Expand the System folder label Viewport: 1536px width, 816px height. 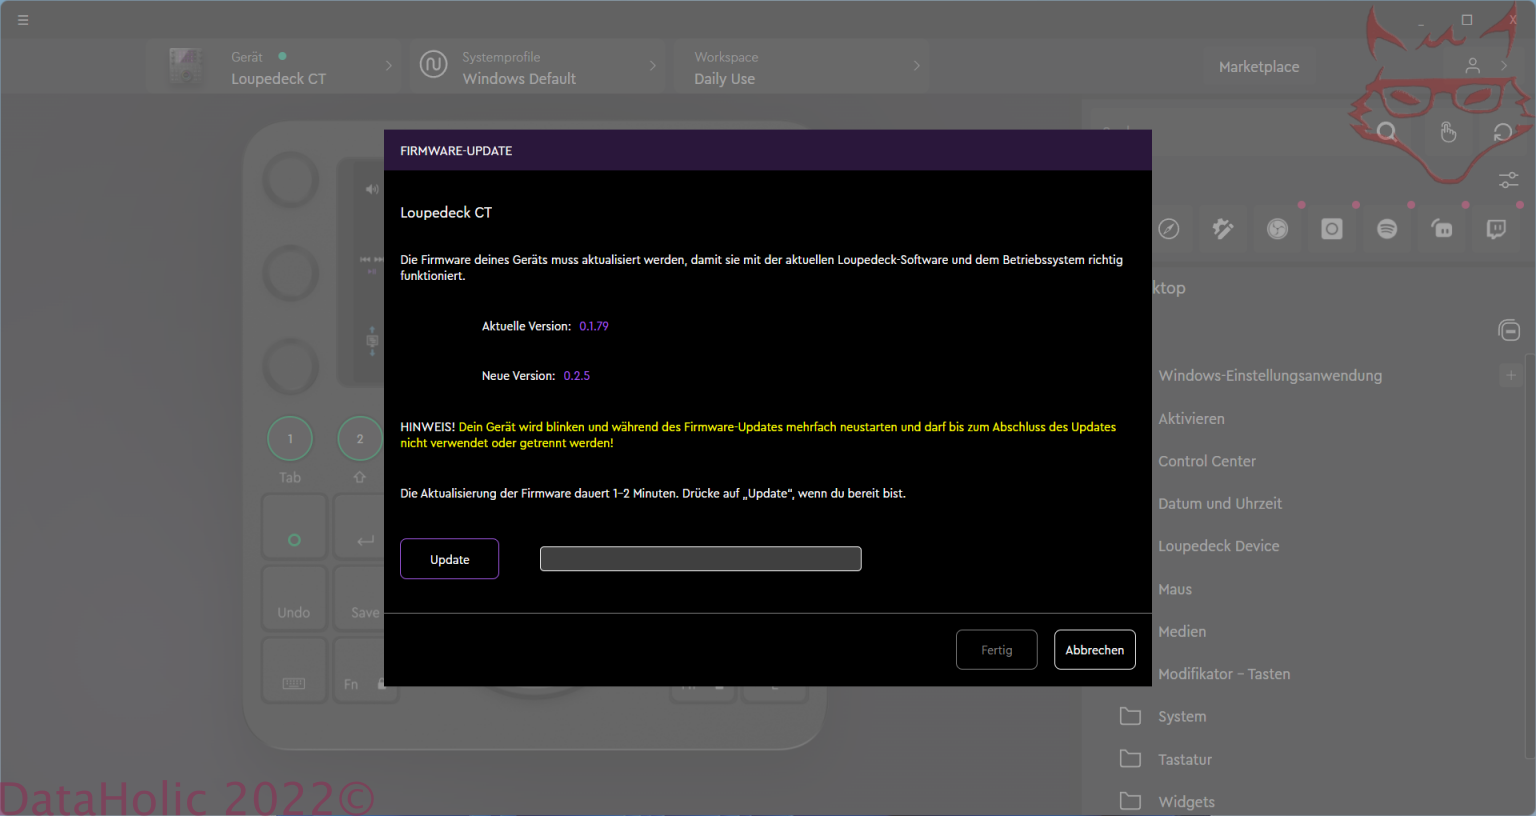point(1182,717)
